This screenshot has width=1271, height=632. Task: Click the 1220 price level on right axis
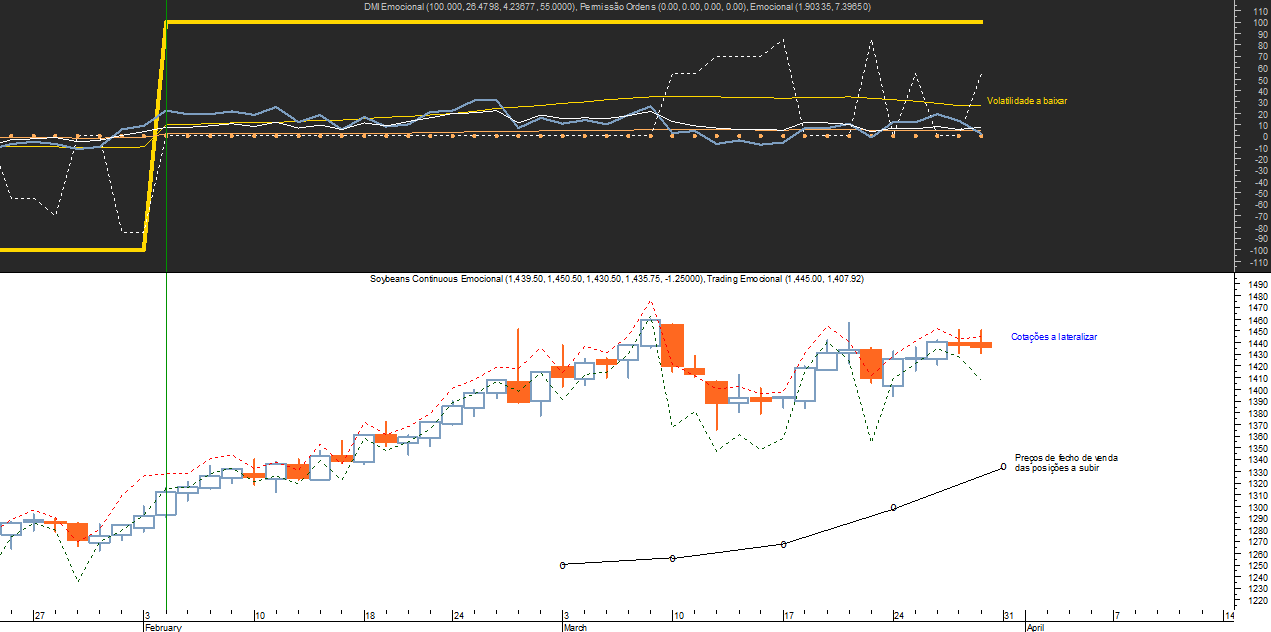pos(1256,601)
